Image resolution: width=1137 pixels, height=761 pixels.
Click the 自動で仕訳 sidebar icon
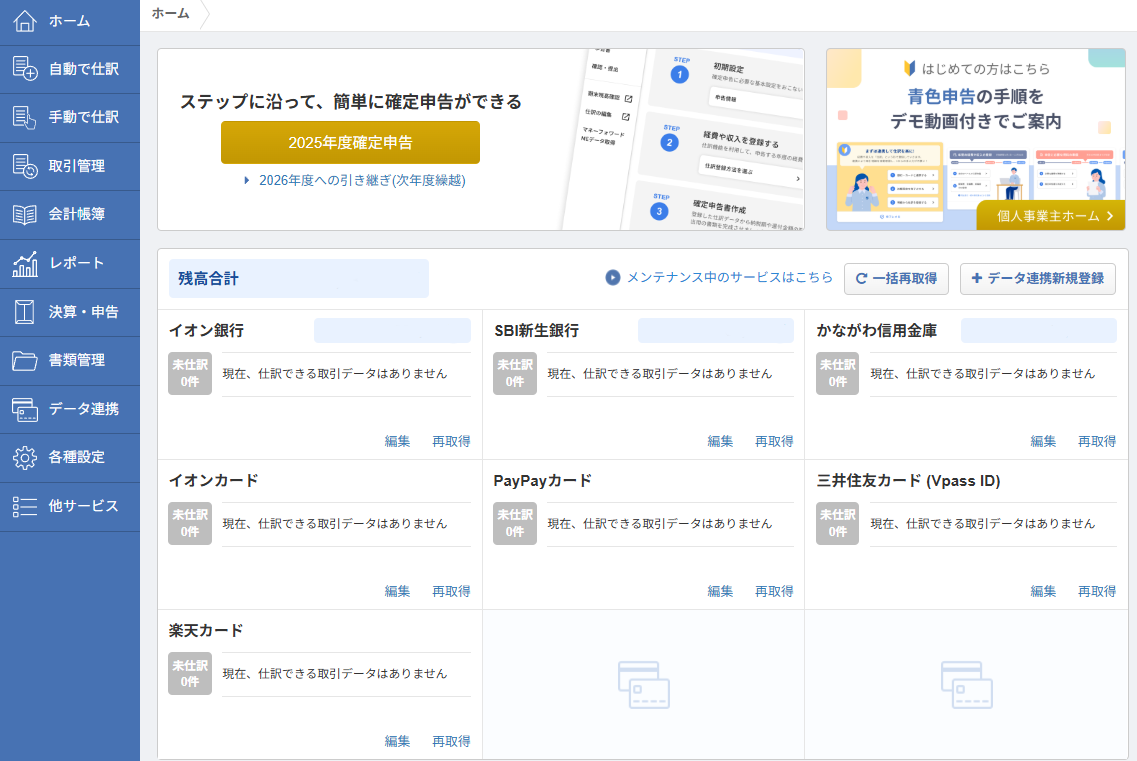click(25, 69)
